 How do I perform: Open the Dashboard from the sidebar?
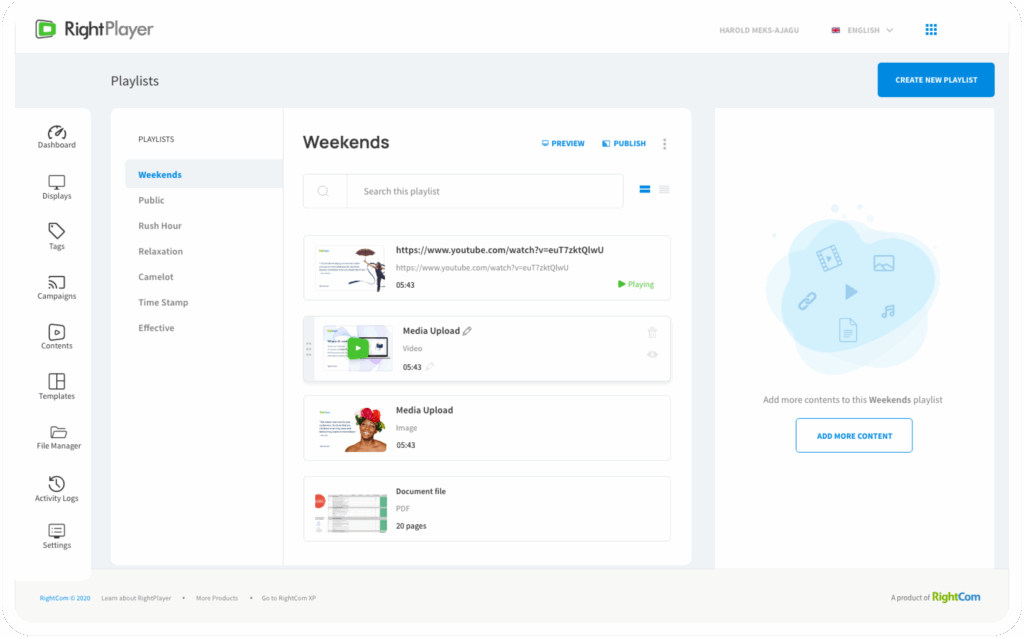pyautogui.click(x=57, y=137)
